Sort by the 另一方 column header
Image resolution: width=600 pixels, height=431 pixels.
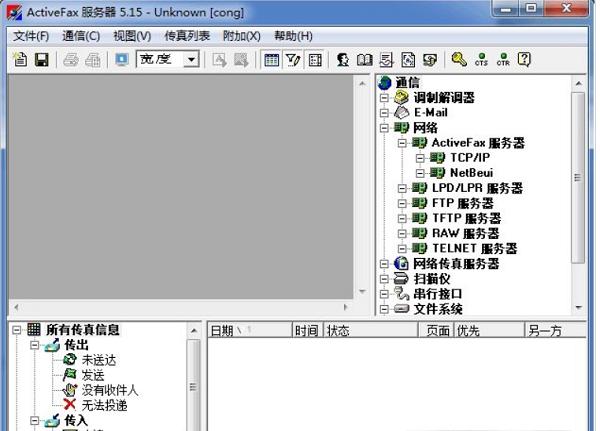(555, 330)
